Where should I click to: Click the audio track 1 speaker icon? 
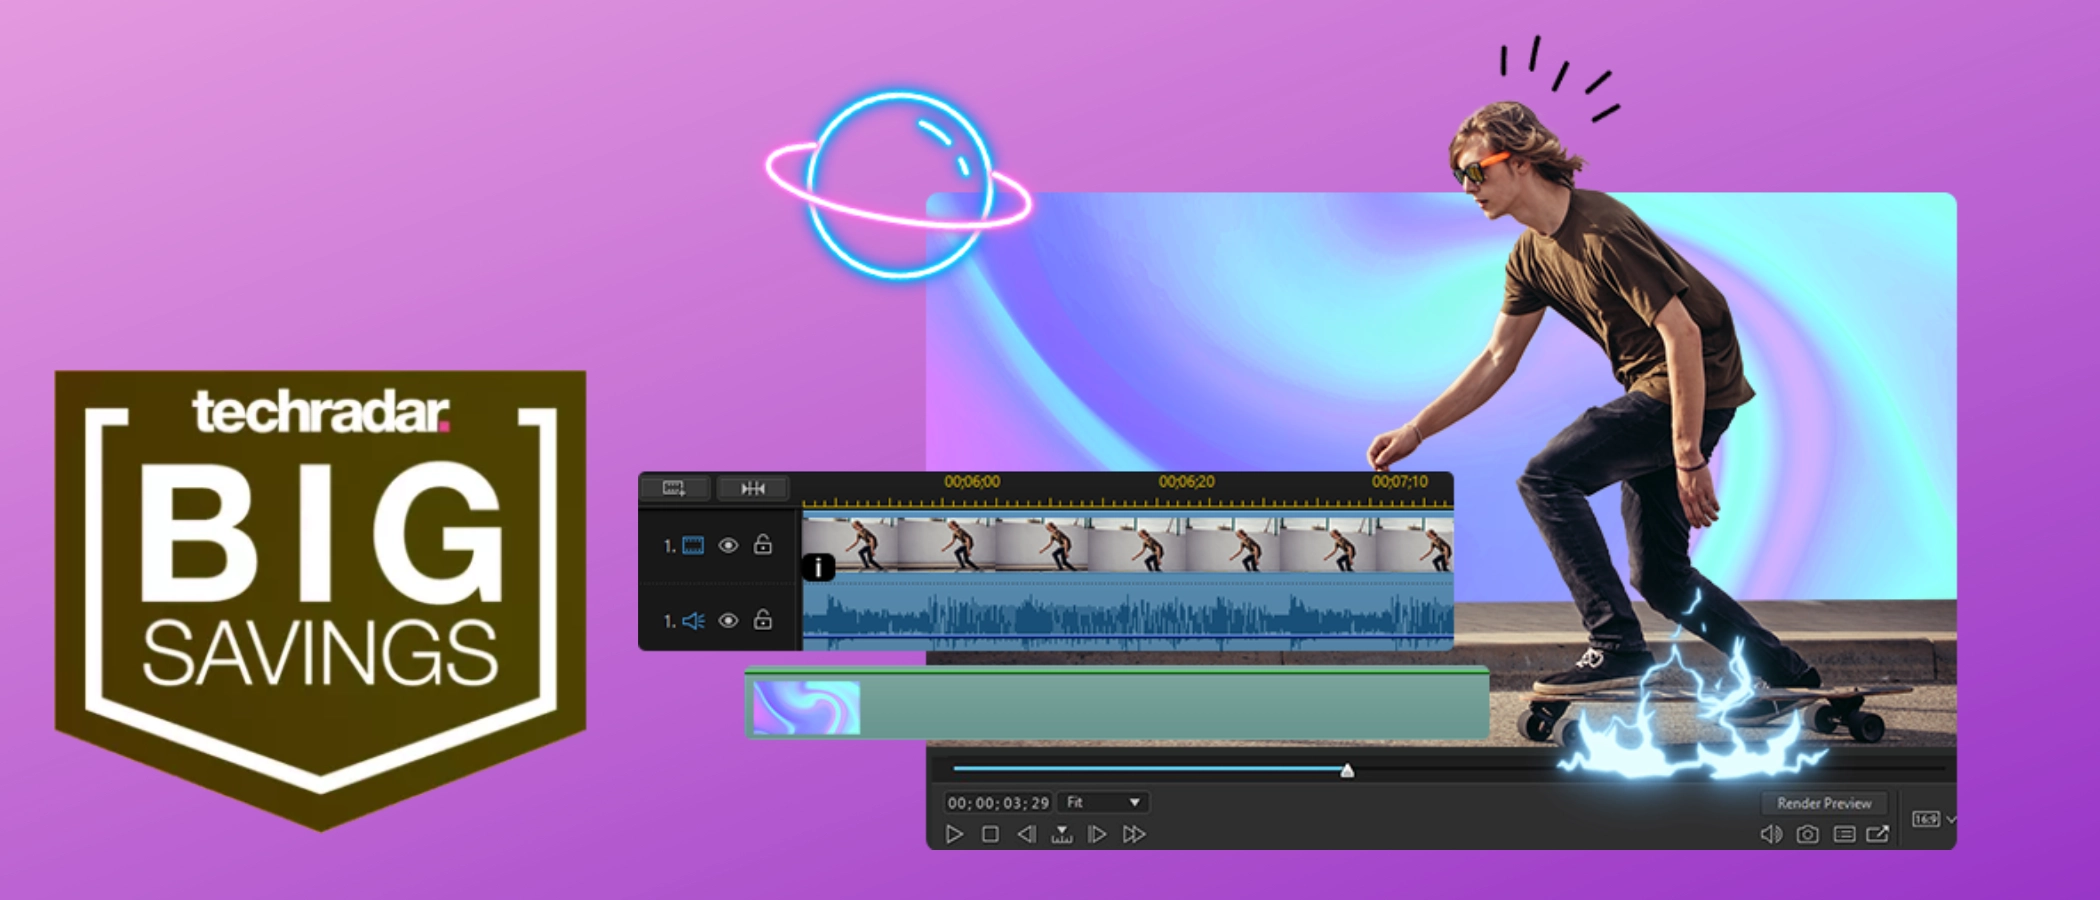pyautogui.click(x=693, y=621)
